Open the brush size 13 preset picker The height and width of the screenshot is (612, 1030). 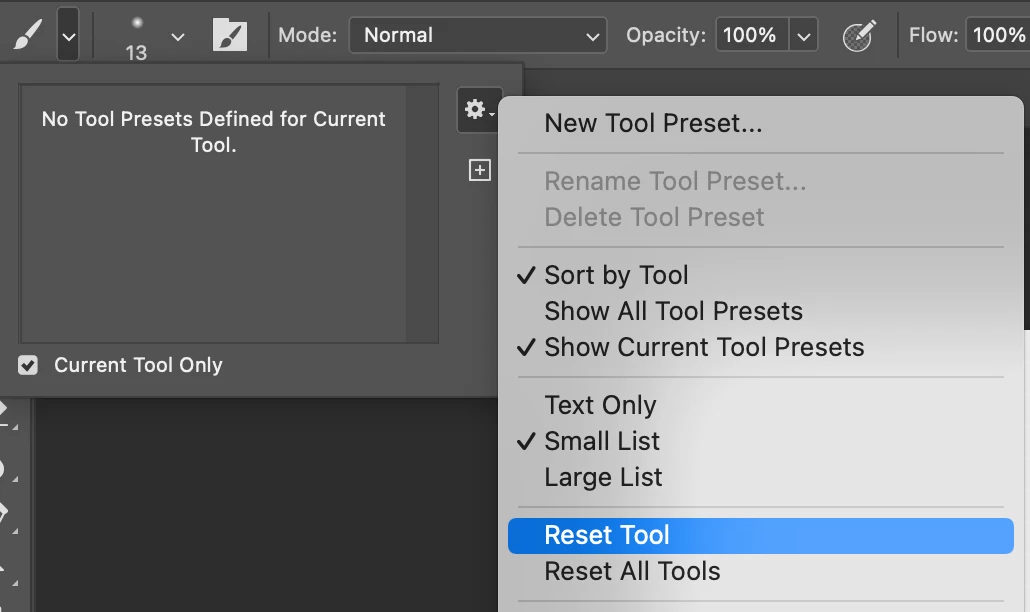pos(177,36)
